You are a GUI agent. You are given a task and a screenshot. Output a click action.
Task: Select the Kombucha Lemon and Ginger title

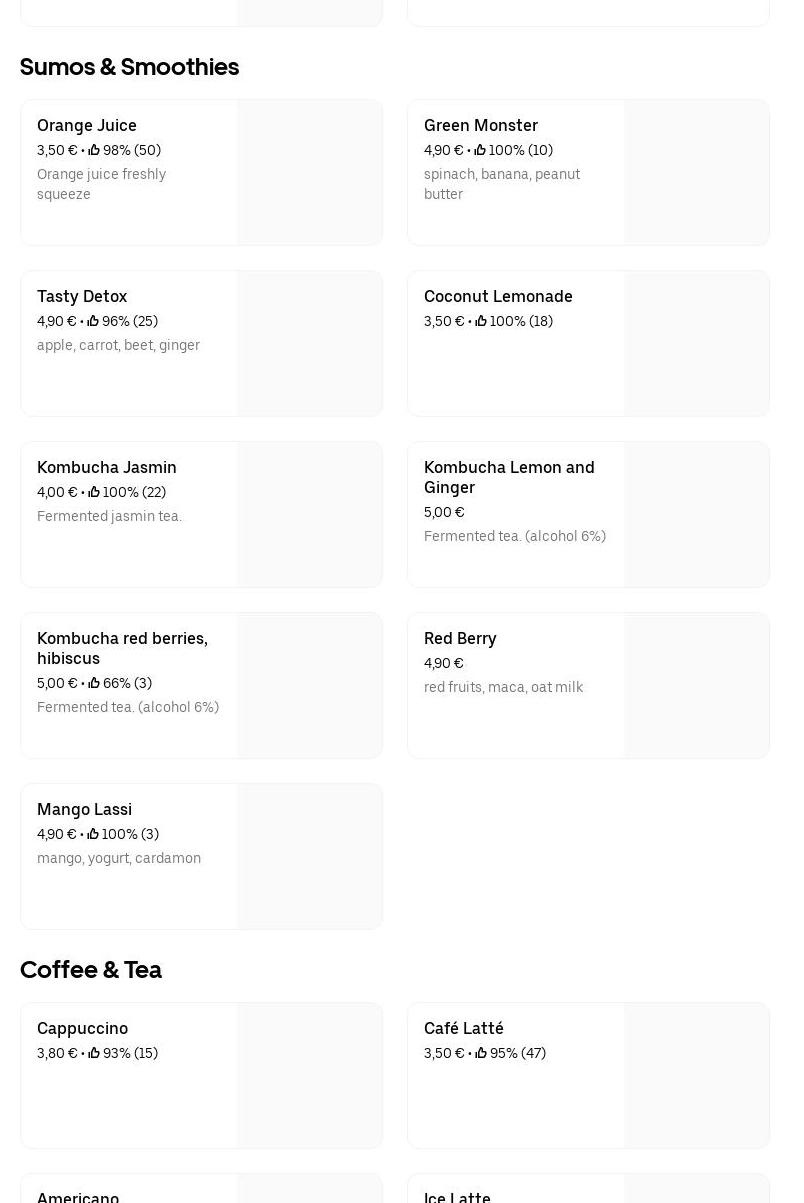(x=509, y=477)
